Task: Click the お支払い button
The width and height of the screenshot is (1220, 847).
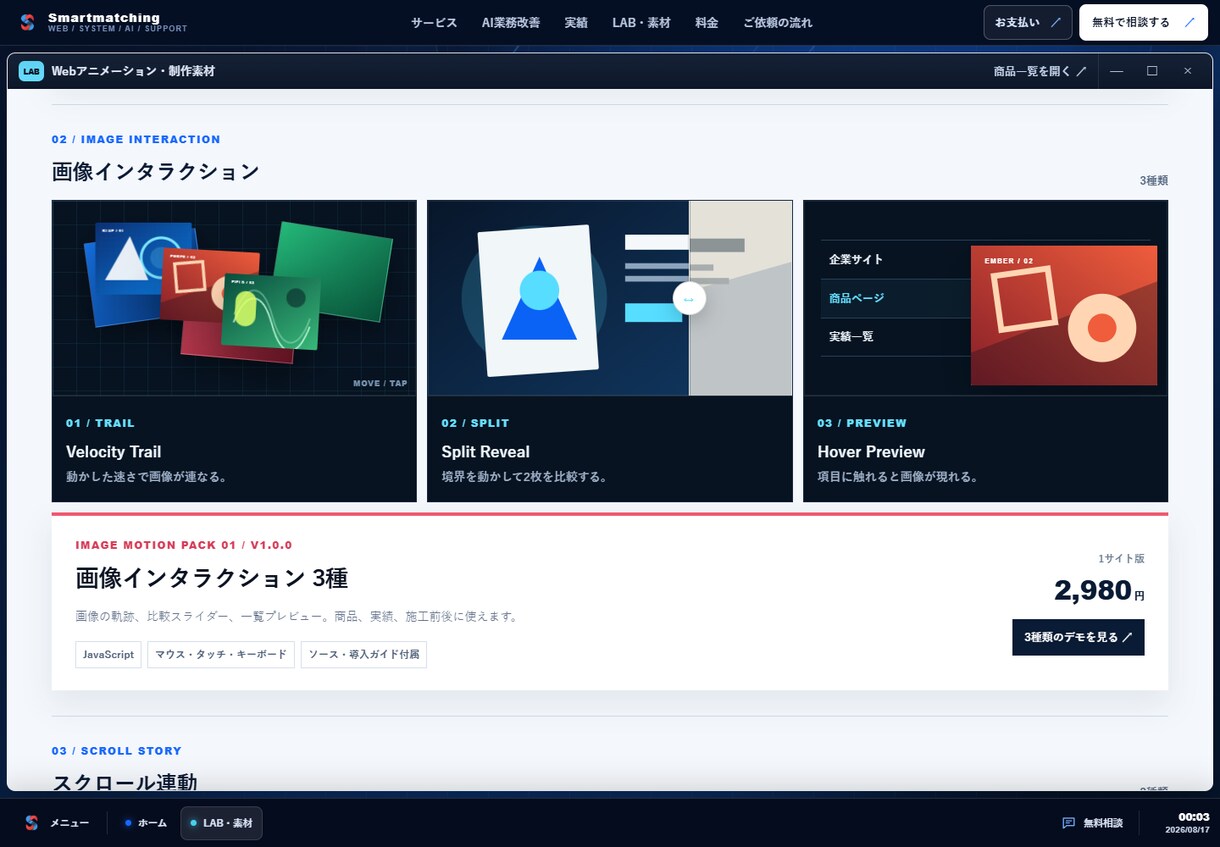Action: 1028,22
